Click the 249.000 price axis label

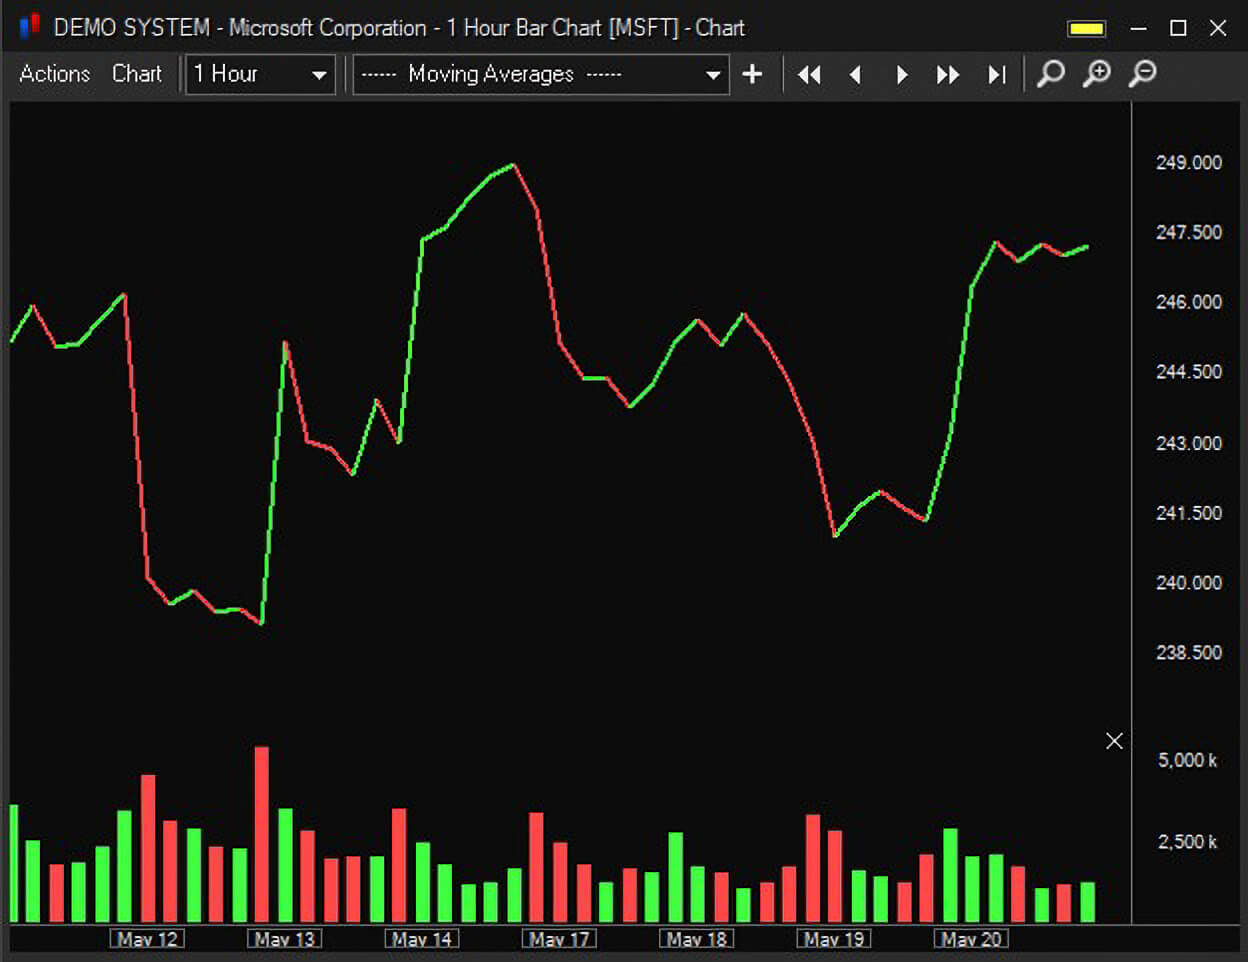tap(1189, 162)
